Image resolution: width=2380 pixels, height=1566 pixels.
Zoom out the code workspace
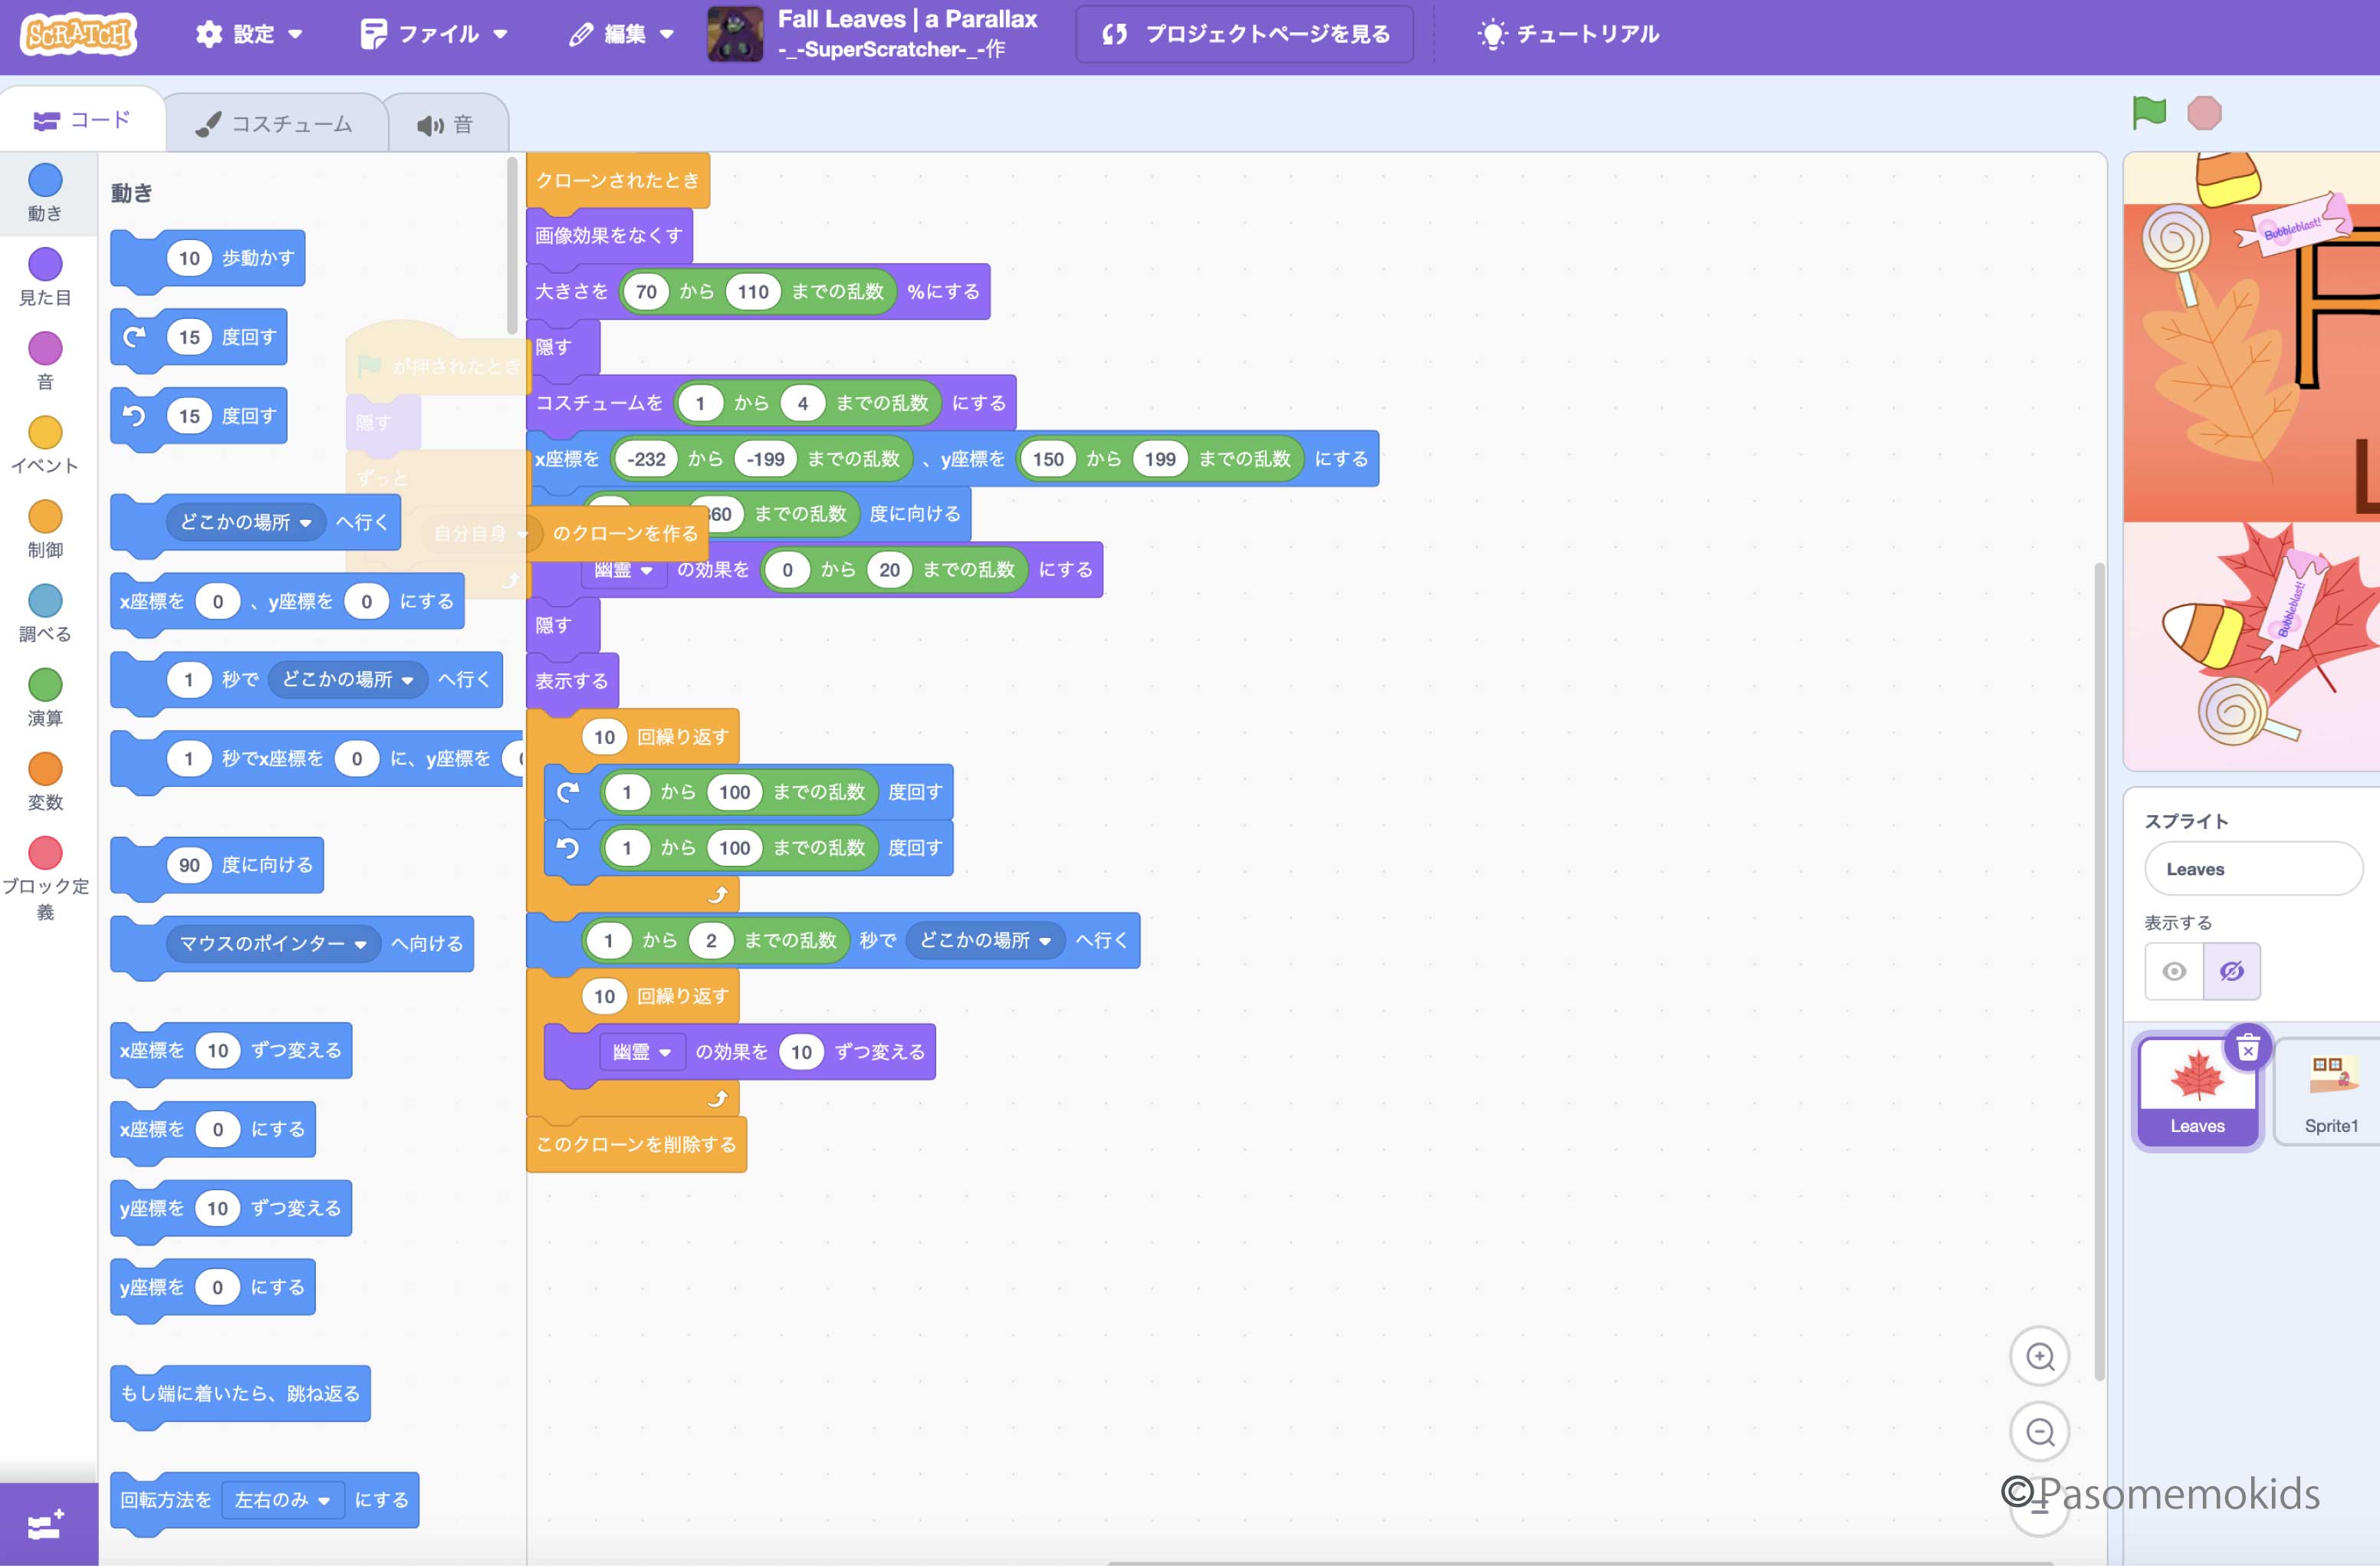(x=2040, y=1432)
